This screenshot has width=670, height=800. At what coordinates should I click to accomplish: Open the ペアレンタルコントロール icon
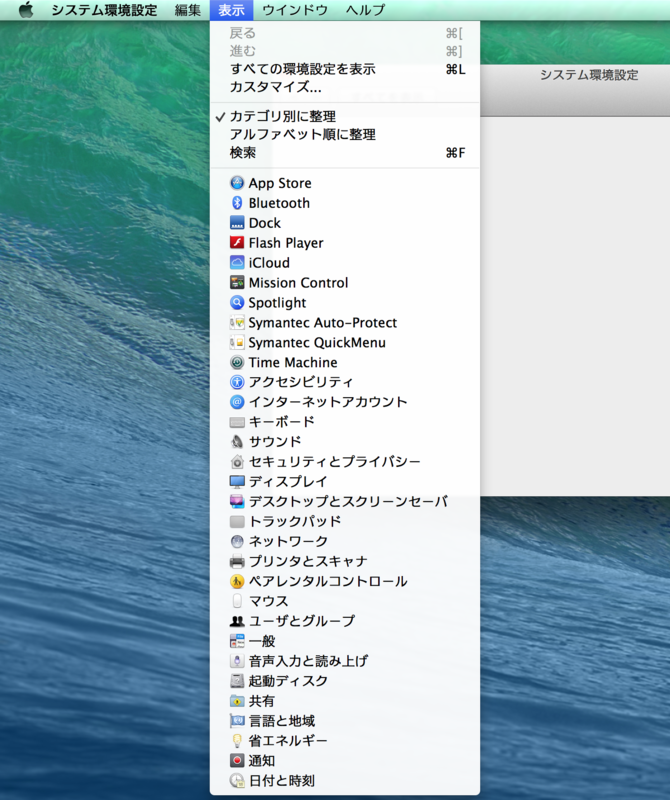[237, 581]
